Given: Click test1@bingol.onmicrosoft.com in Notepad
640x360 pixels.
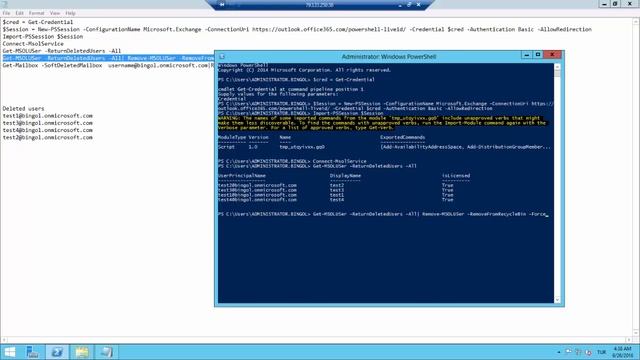Looking at the screenshot, I should pos(47,116).
